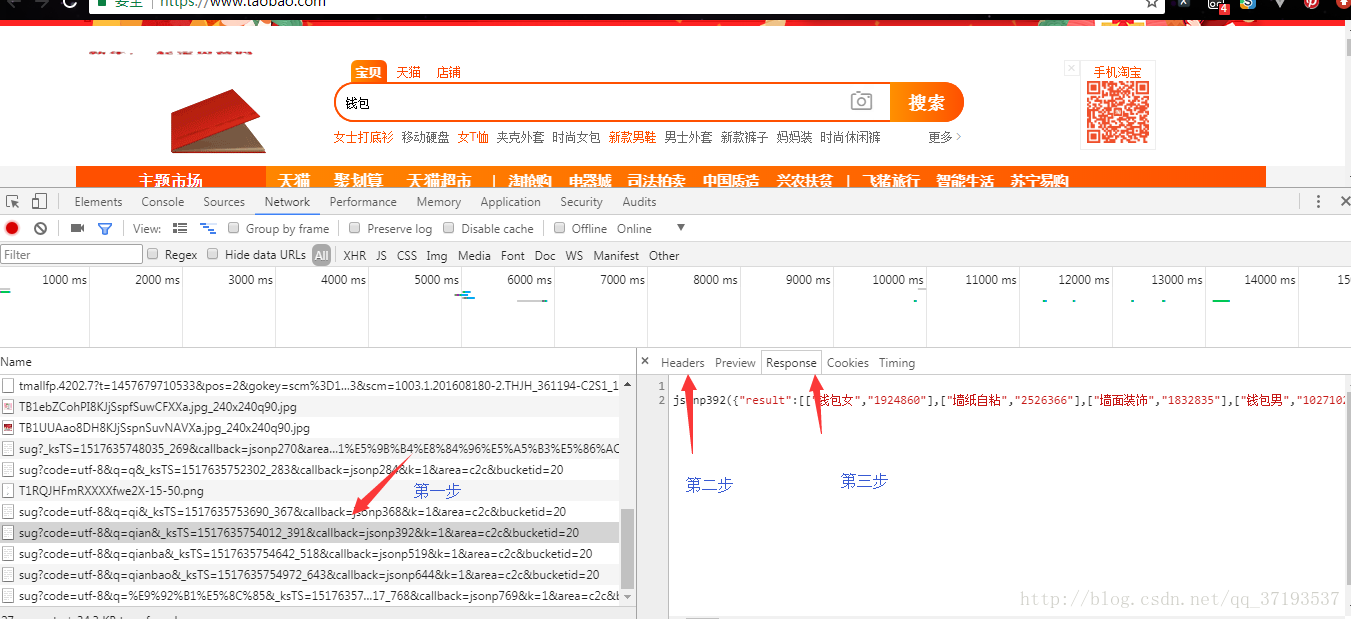Filter requests by Media type
Screen dimensions: 1351x619
[x=474, y=255]
